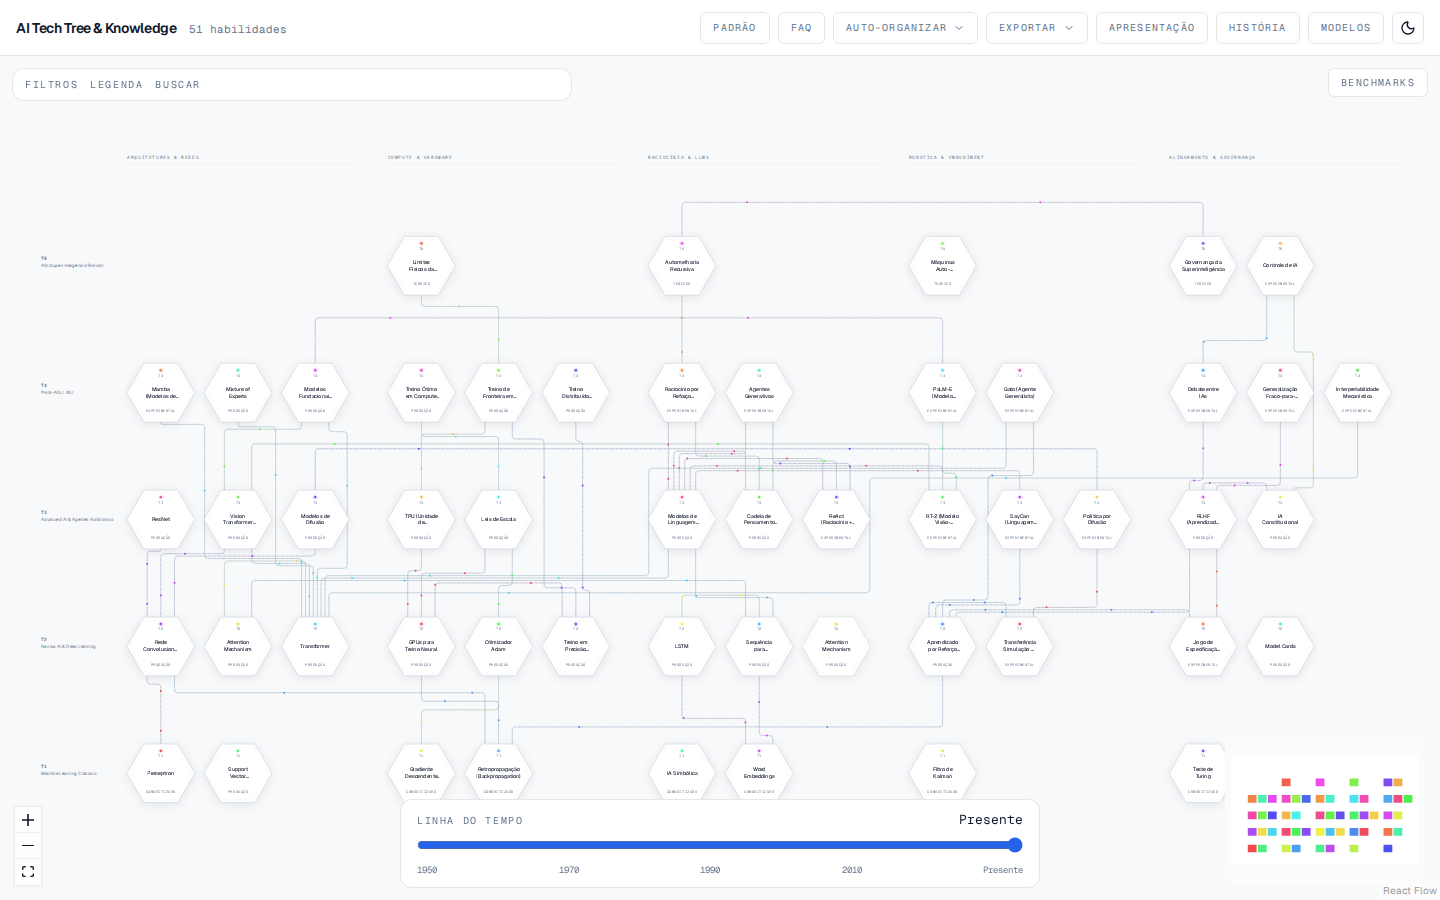
Task: Switch to the Filtros tab
Action: coord(51,85)
